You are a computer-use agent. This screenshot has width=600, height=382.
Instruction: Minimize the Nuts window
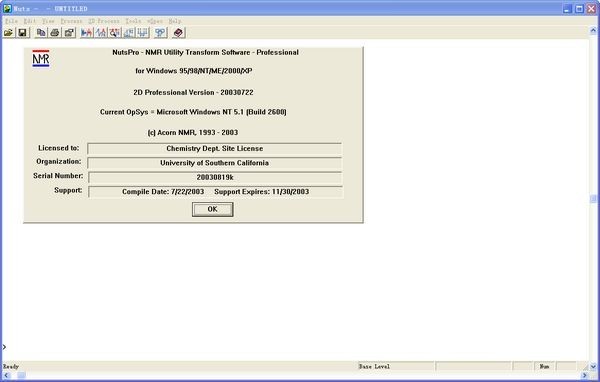[x=567, y=8]
